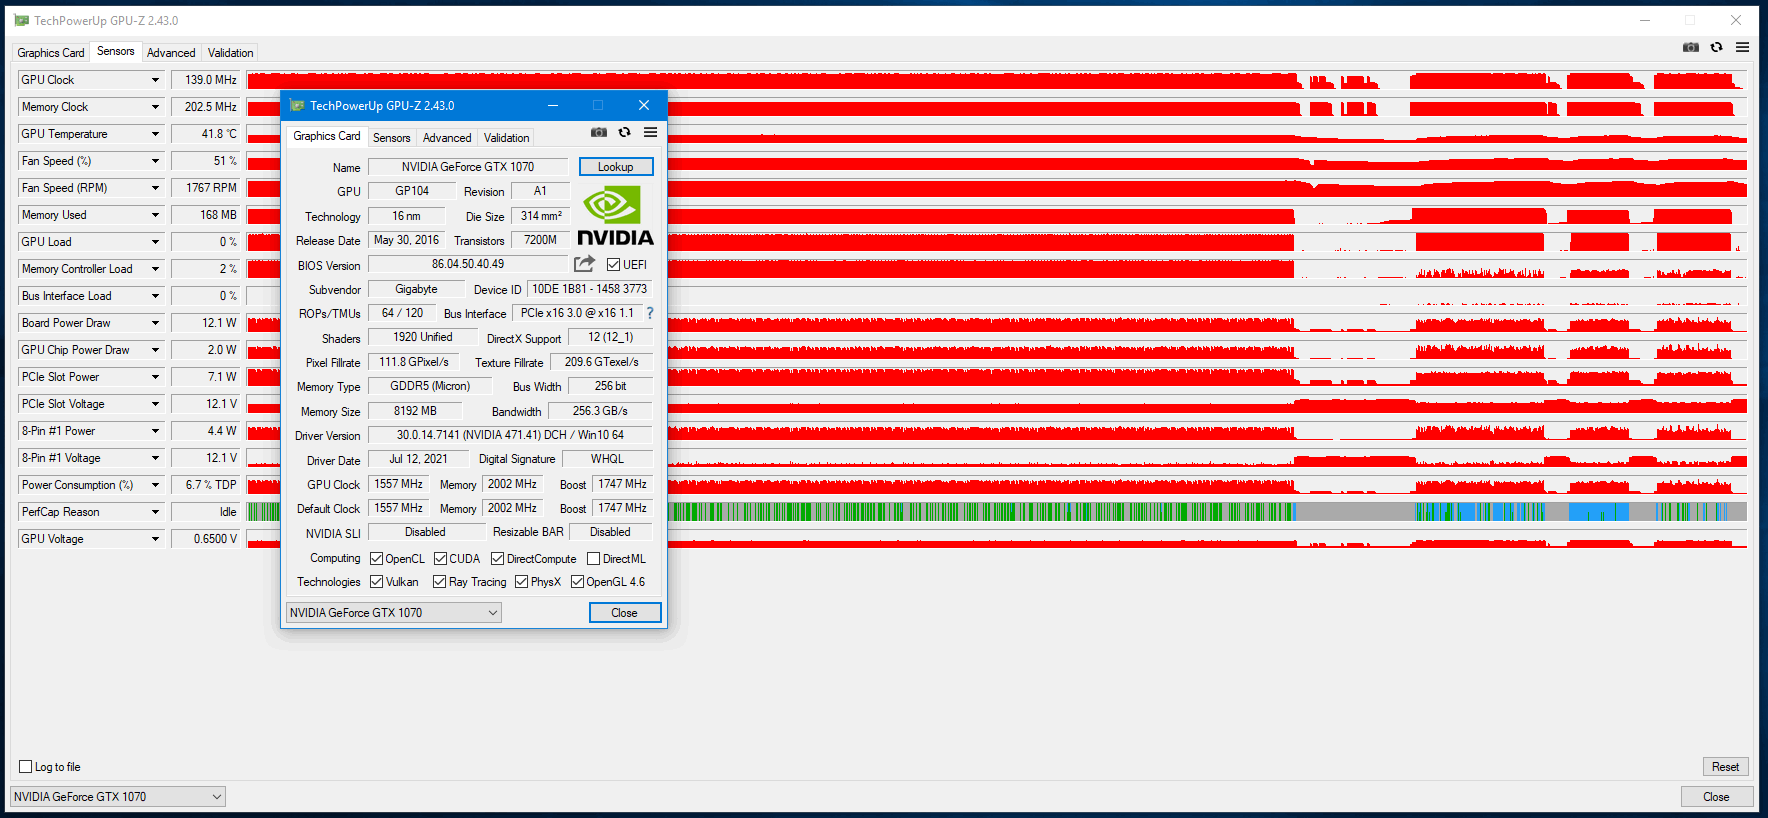The height and width of the screenshot is (818, 1768).
Task: Click the Idle PerfCap value
Action: (206, 512)
